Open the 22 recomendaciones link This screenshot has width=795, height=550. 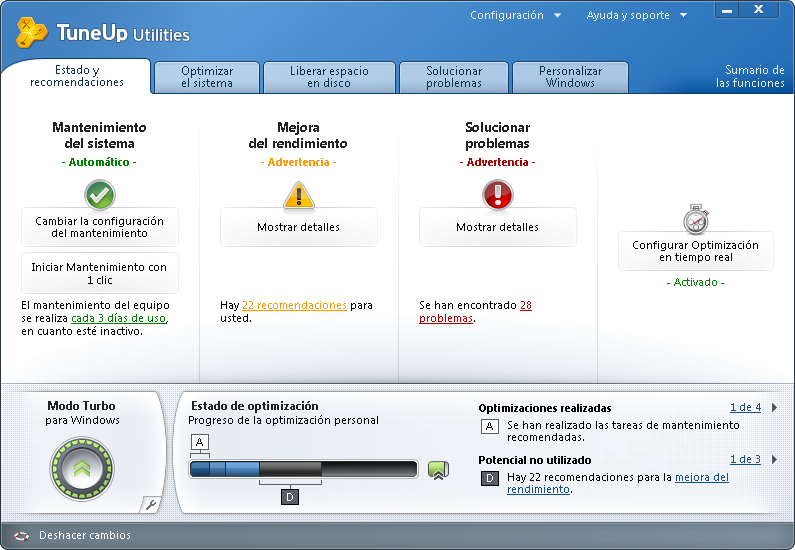click(x=295, y=305)
